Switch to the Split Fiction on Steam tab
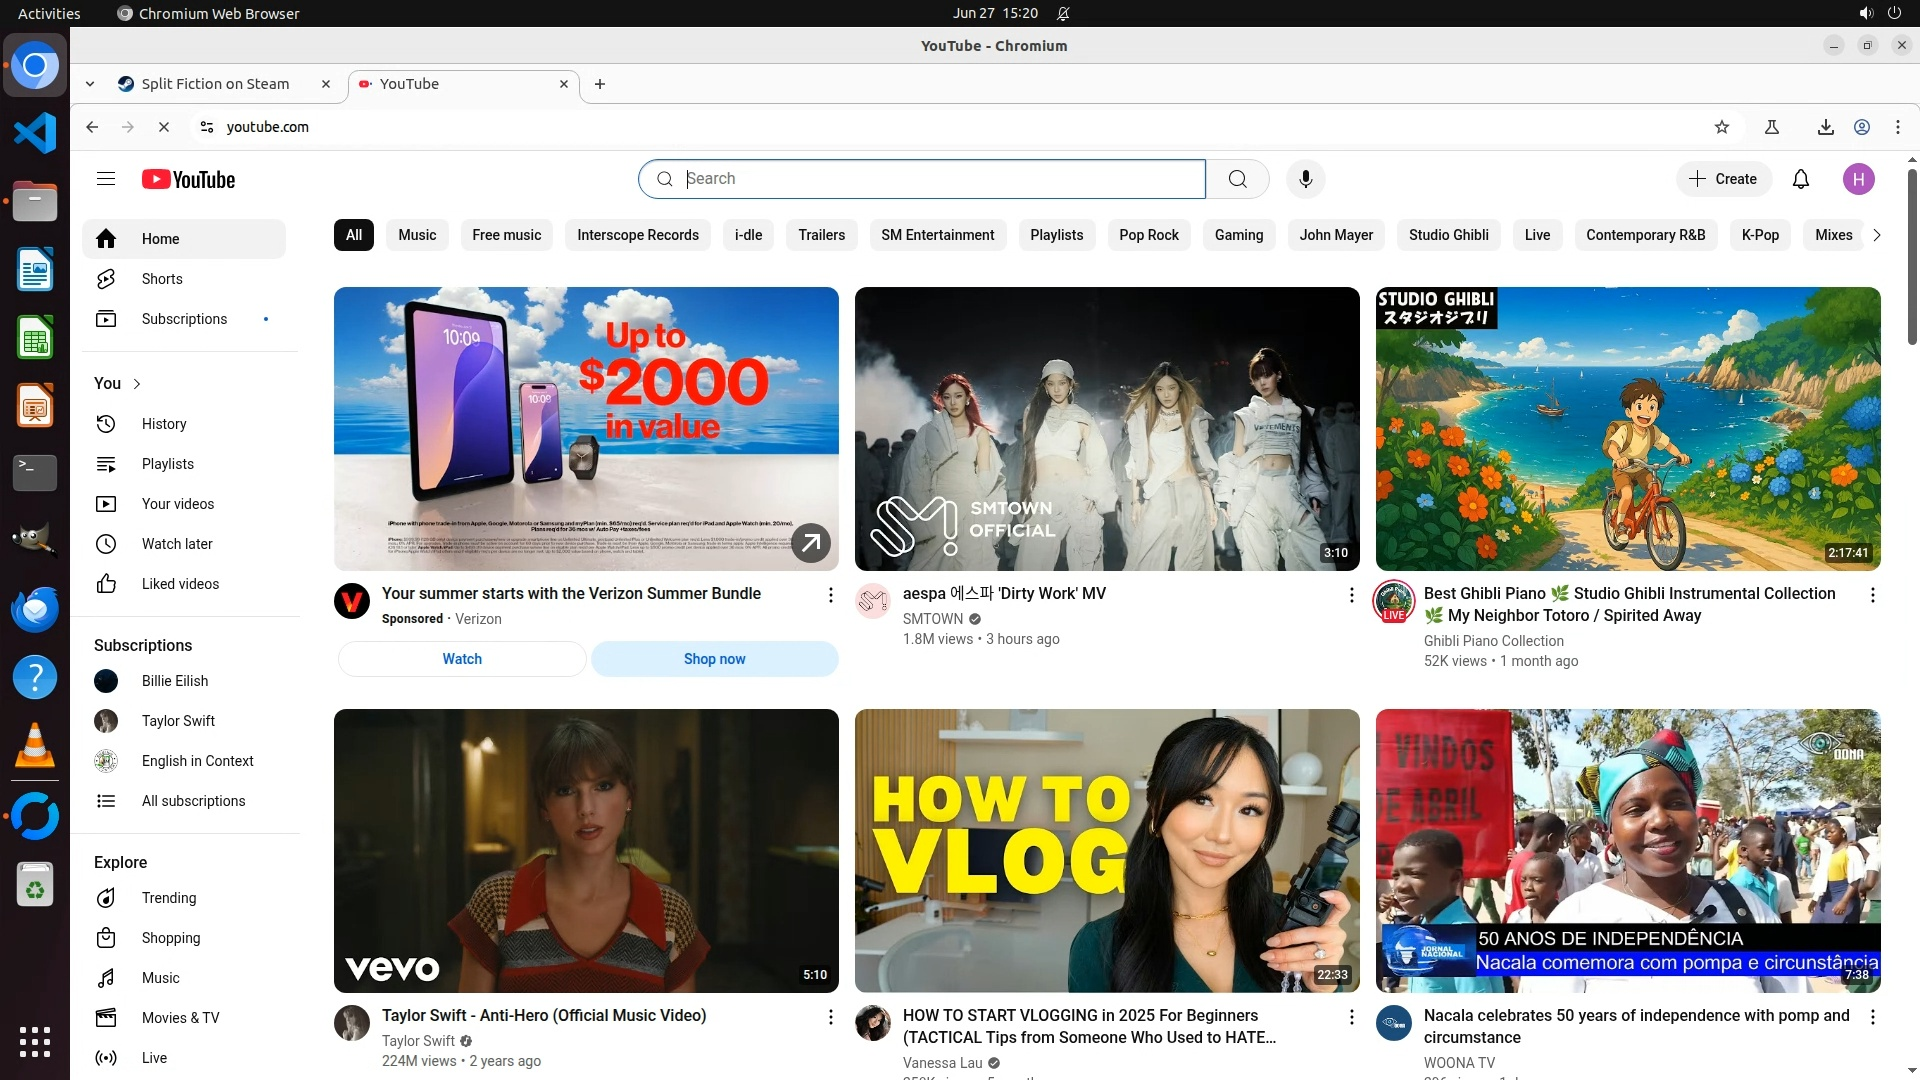 pyautogui.click(x=215, y=84)
